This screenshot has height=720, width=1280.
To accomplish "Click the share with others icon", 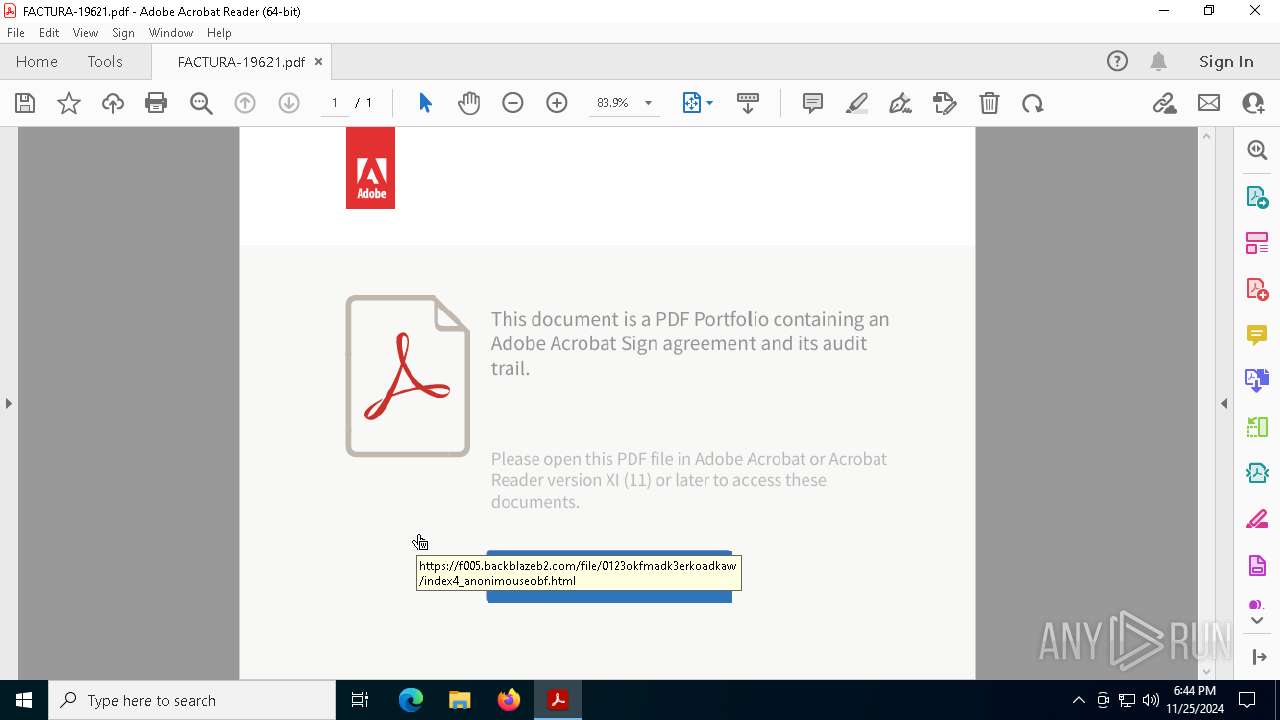I will point(1253,103).
